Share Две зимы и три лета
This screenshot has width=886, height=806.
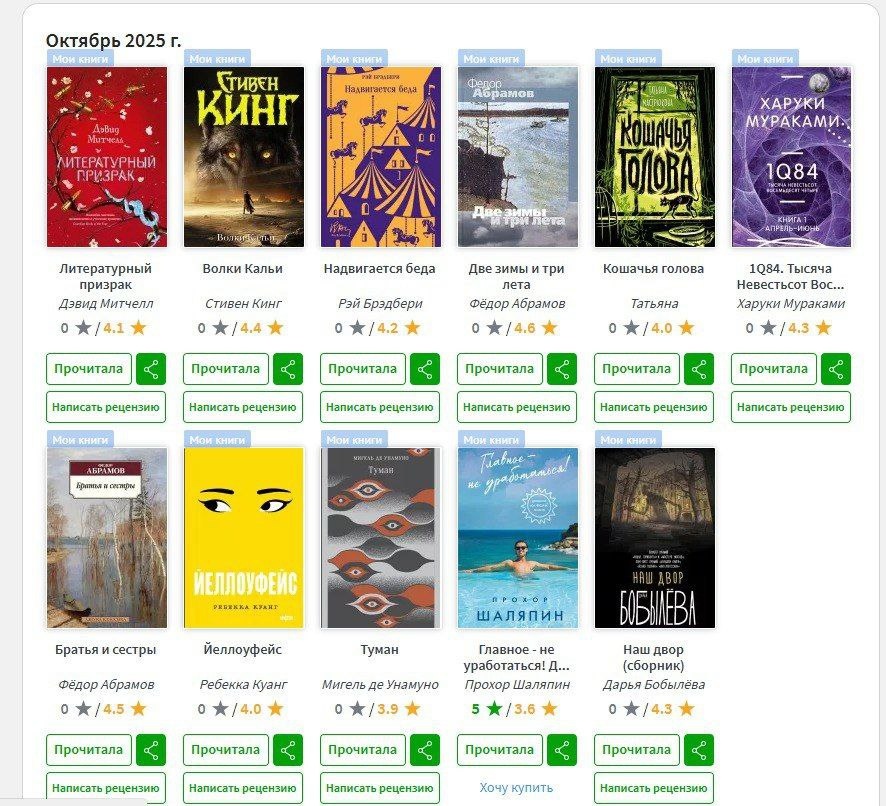(x=562, y=369)
